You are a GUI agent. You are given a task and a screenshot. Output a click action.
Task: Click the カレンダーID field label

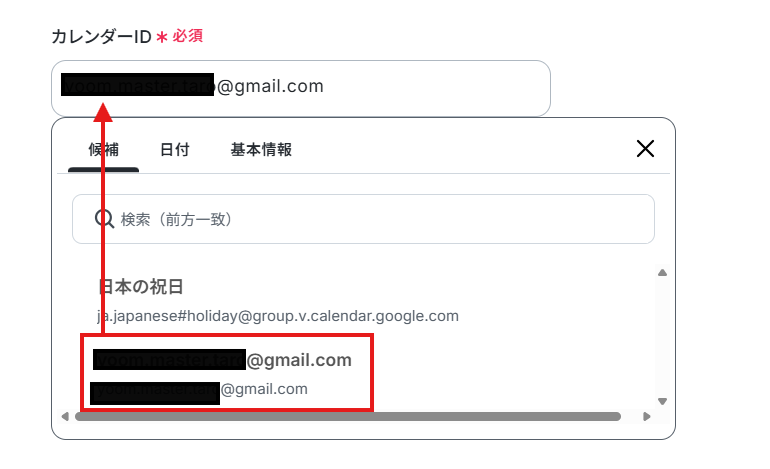click(x=101, y=36)
